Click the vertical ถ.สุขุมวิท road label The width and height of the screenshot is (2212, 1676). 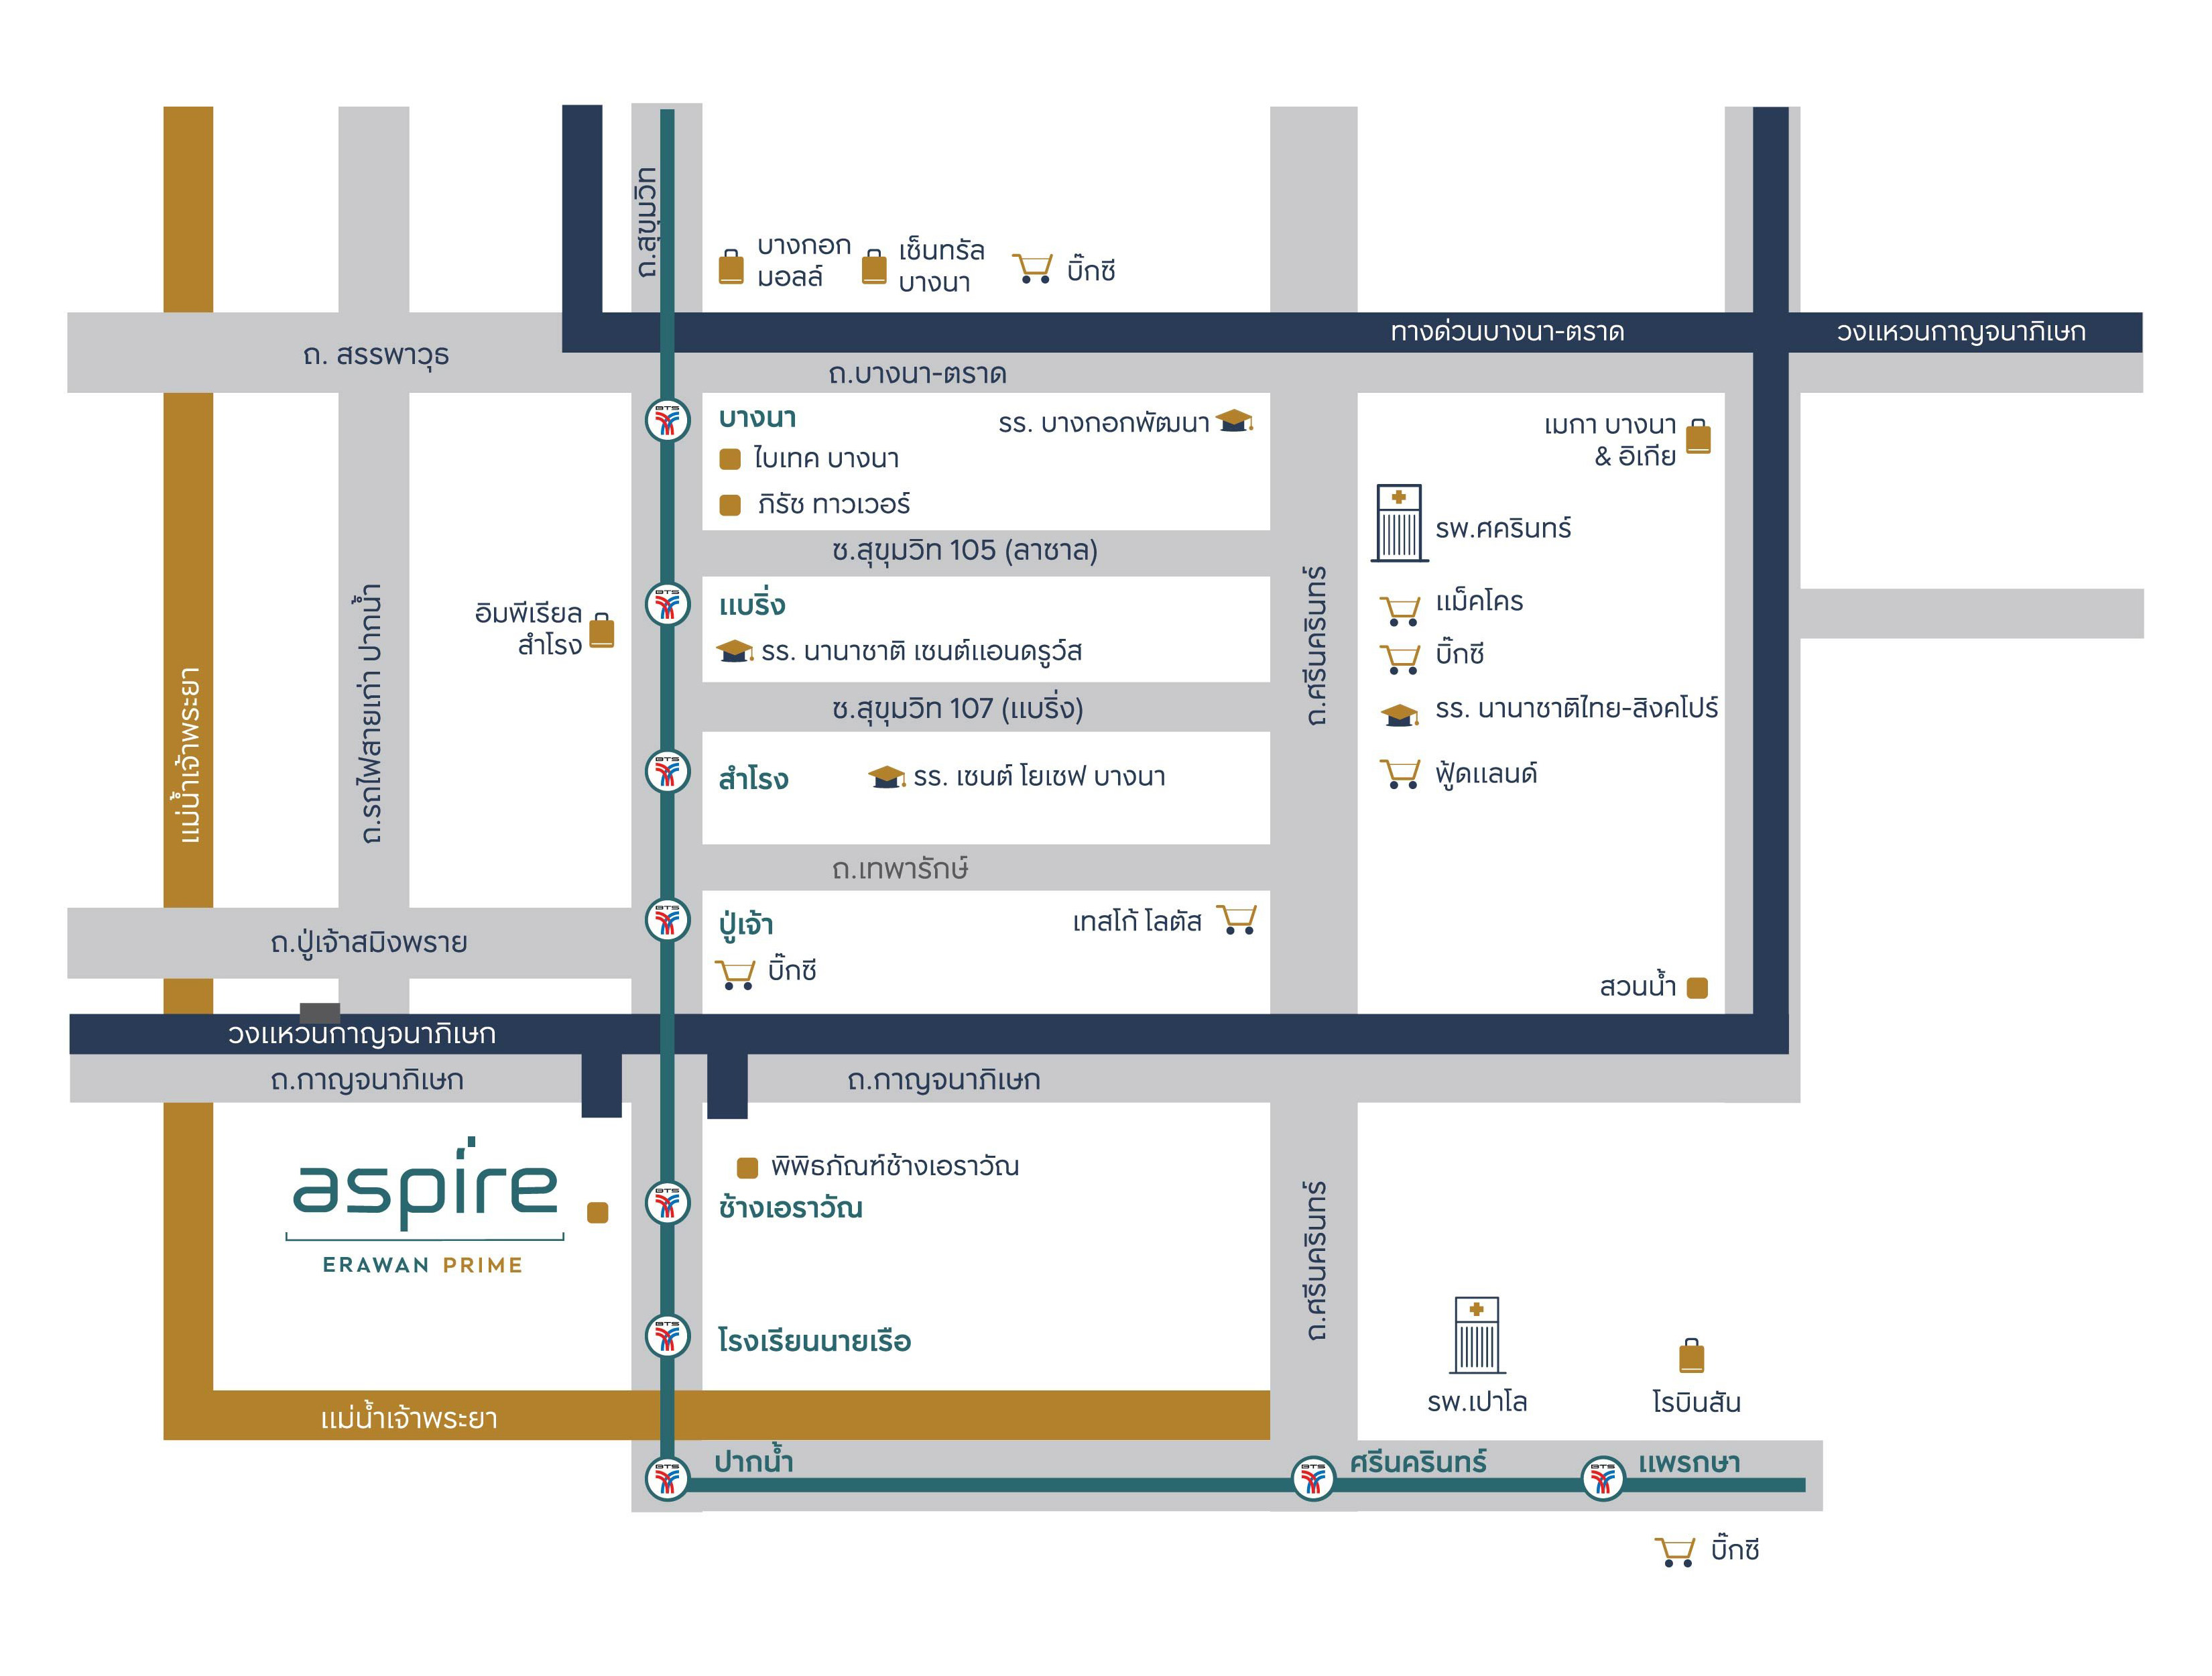point(647,222)
